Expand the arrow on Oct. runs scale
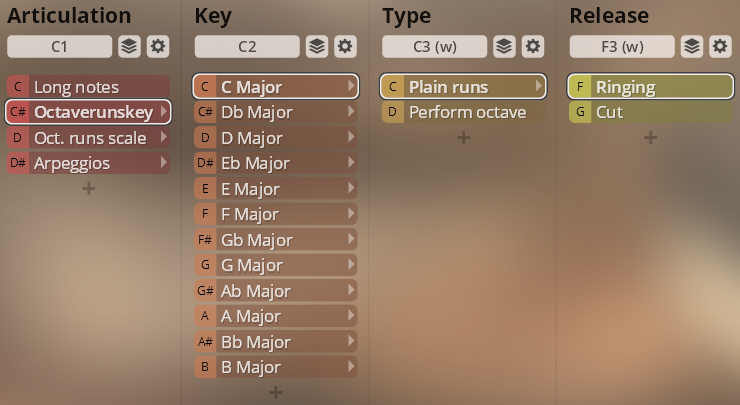Viewport: 740px width, 405px height. tap(163, 138)
